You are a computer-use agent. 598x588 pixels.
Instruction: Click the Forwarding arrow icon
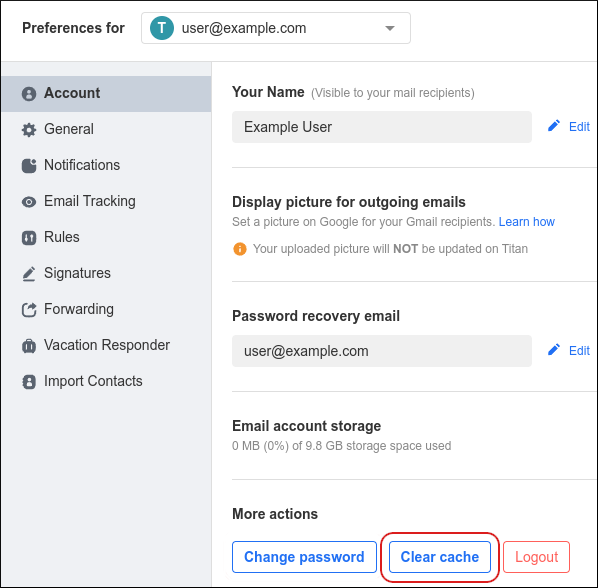29,310
